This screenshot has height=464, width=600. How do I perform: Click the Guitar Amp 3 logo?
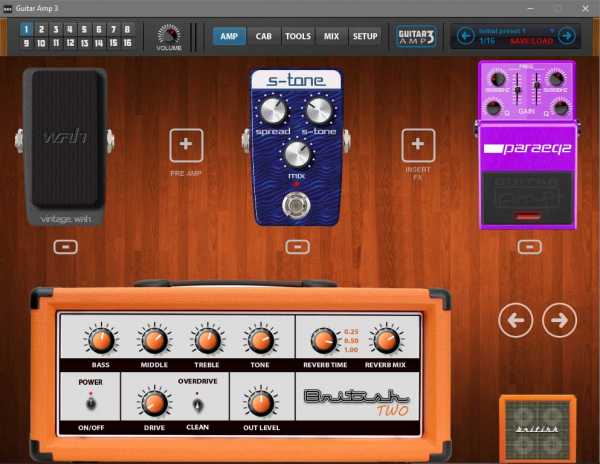(416, 37)
